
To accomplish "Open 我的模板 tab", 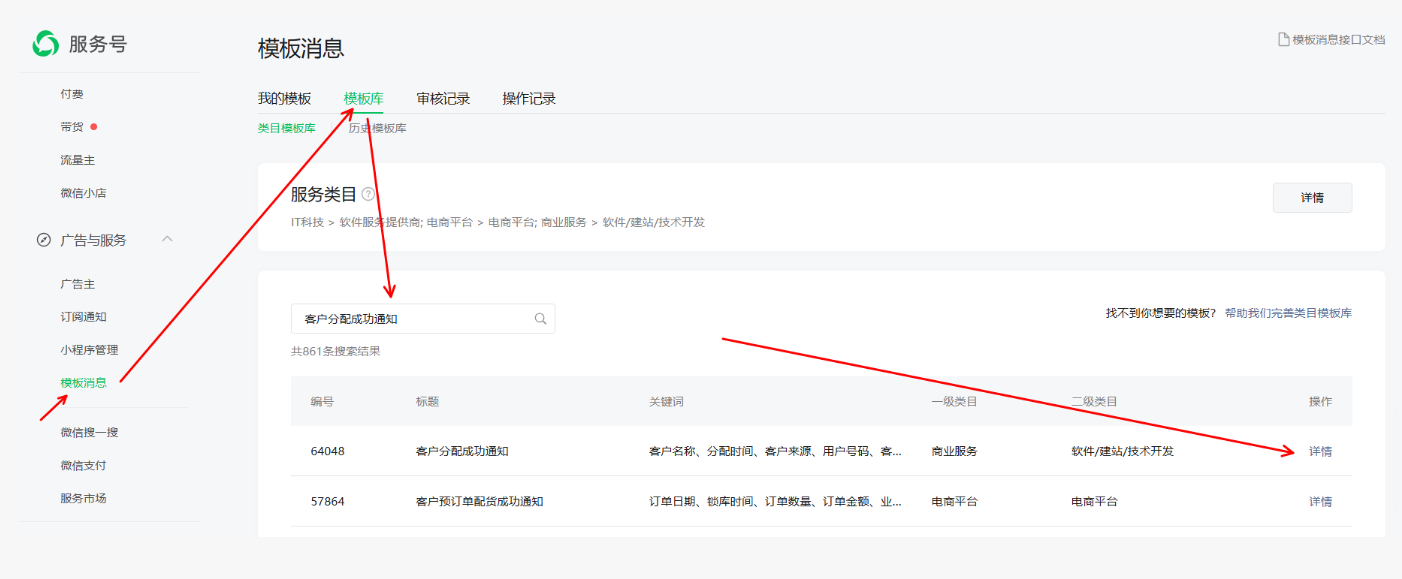I will 284,99.
